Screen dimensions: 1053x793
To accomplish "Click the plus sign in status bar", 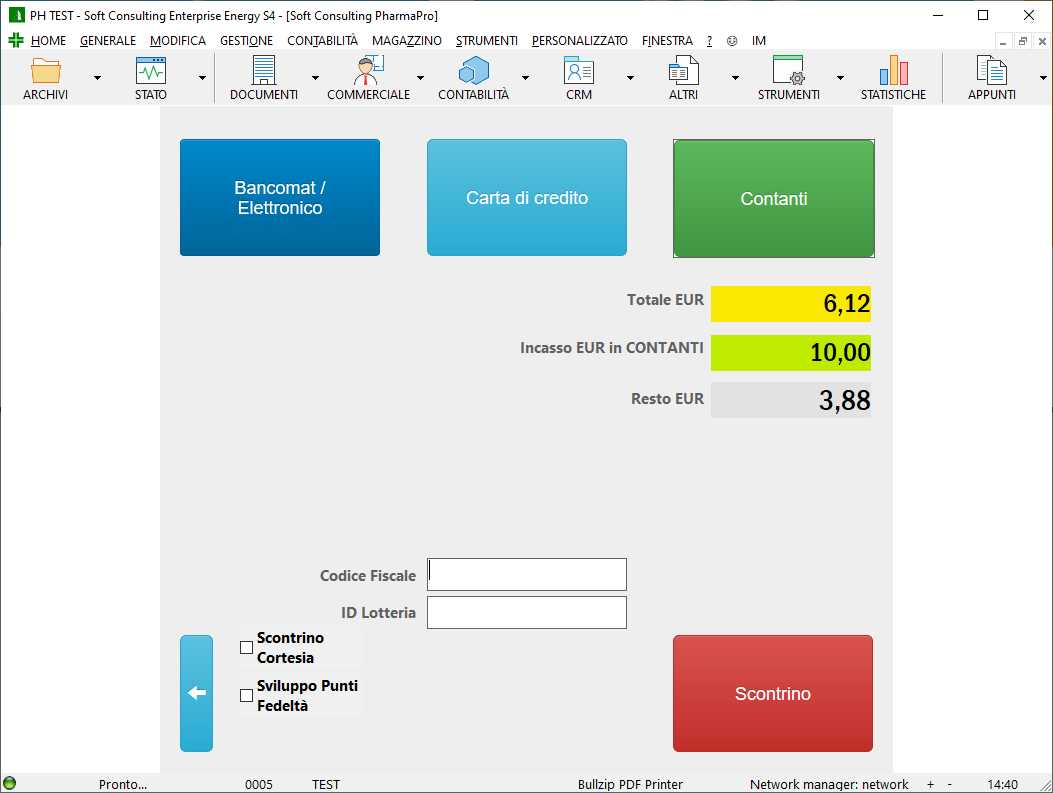I will pos(930,784).
